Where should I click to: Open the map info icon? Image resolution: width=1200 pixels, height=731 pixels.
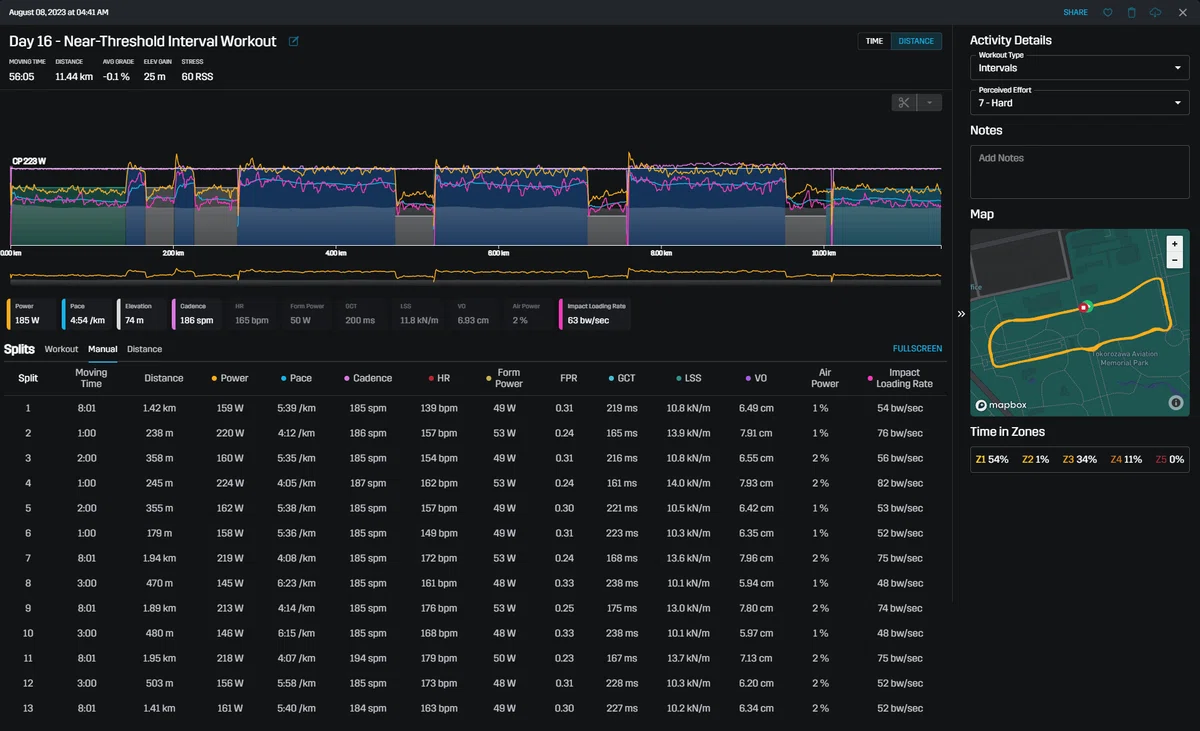(1175, 403)
